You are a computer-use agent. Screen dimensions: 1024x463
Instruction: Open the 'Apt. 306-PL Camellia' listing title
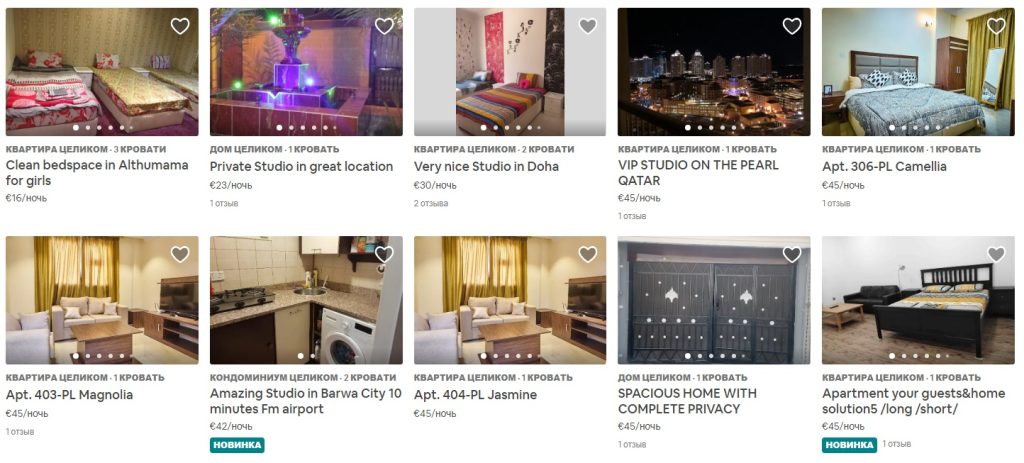pyautogui.click(x=884, y=167)
